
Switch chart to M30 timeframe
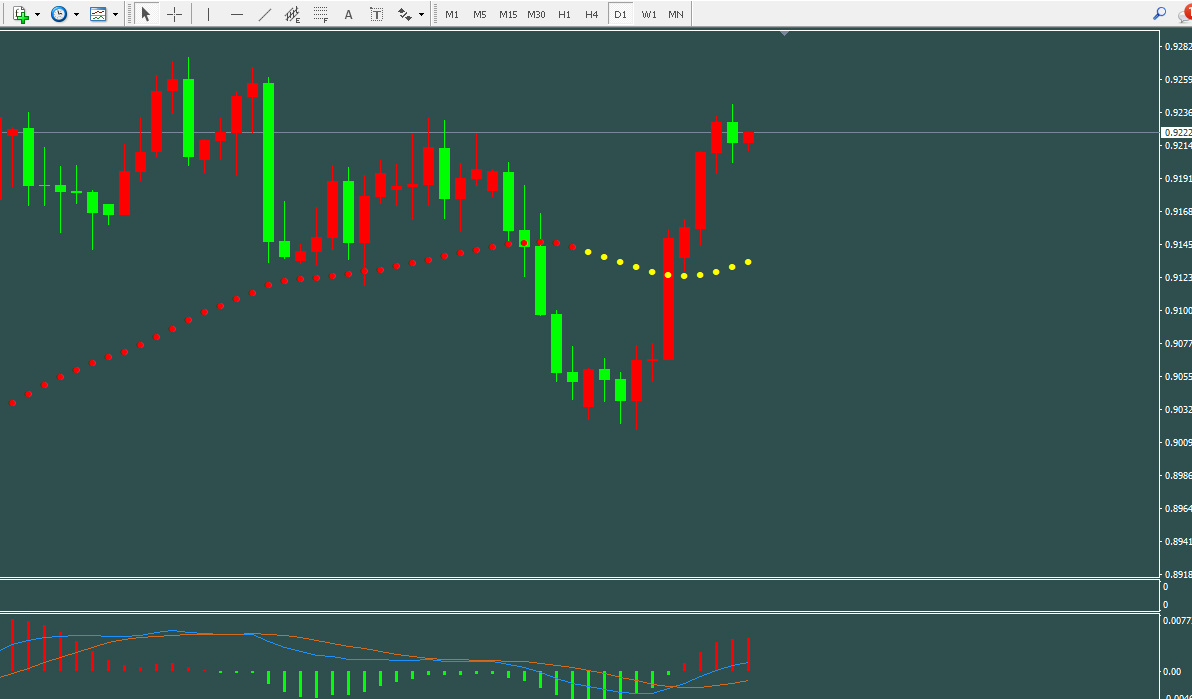(x=537, y=14)
